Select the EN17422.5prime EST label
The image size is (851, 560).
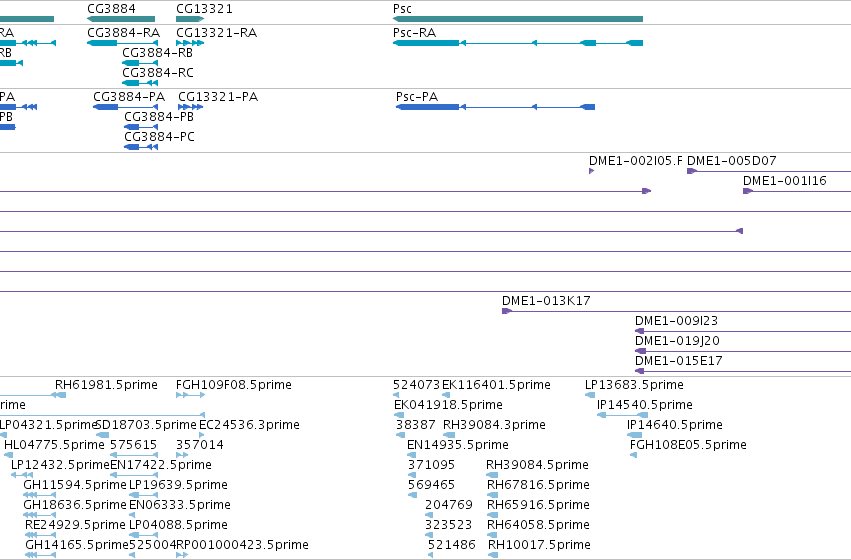click(x=161, y=465)
